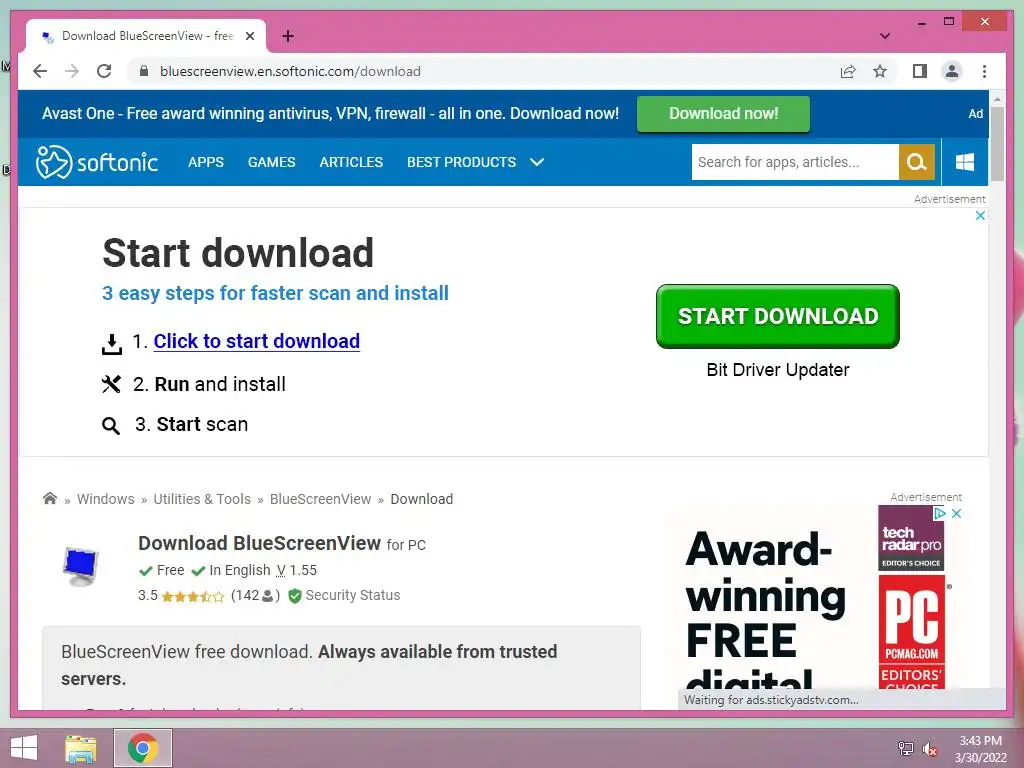The image size is (1024, 768).
Task: Open the APPS menu
Action: pyautogui.click(x=206, y=162)
